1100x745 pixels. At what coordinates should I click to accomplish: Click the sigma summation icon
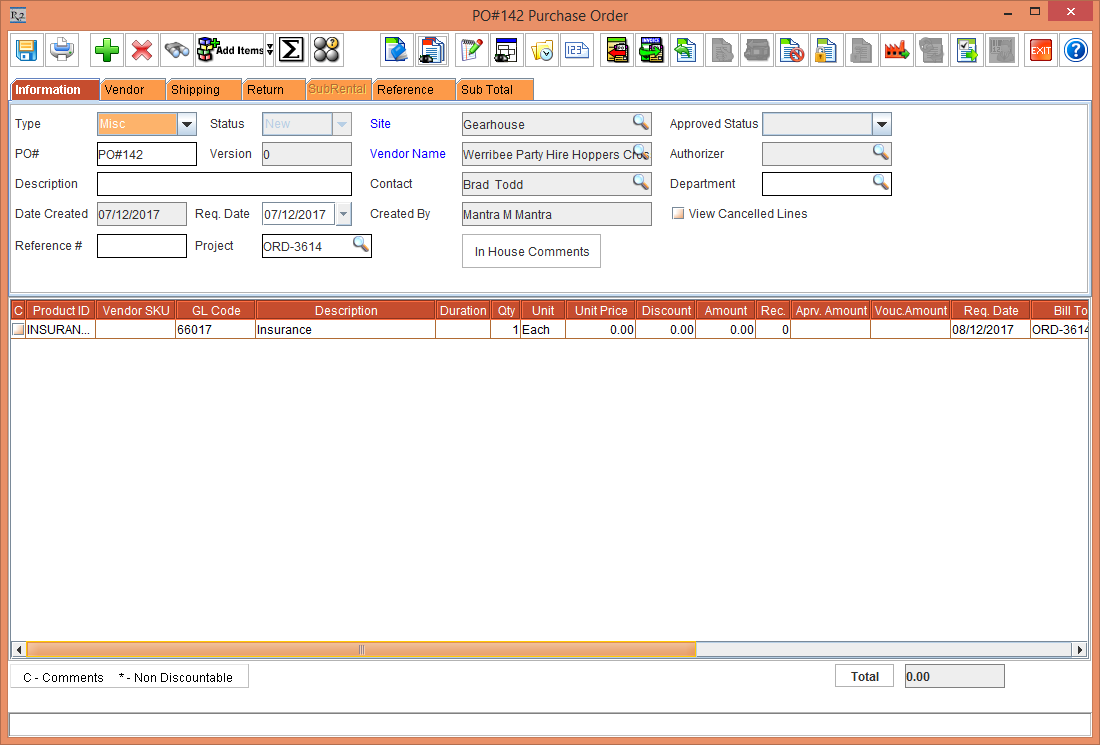click(x=291, y=49)
